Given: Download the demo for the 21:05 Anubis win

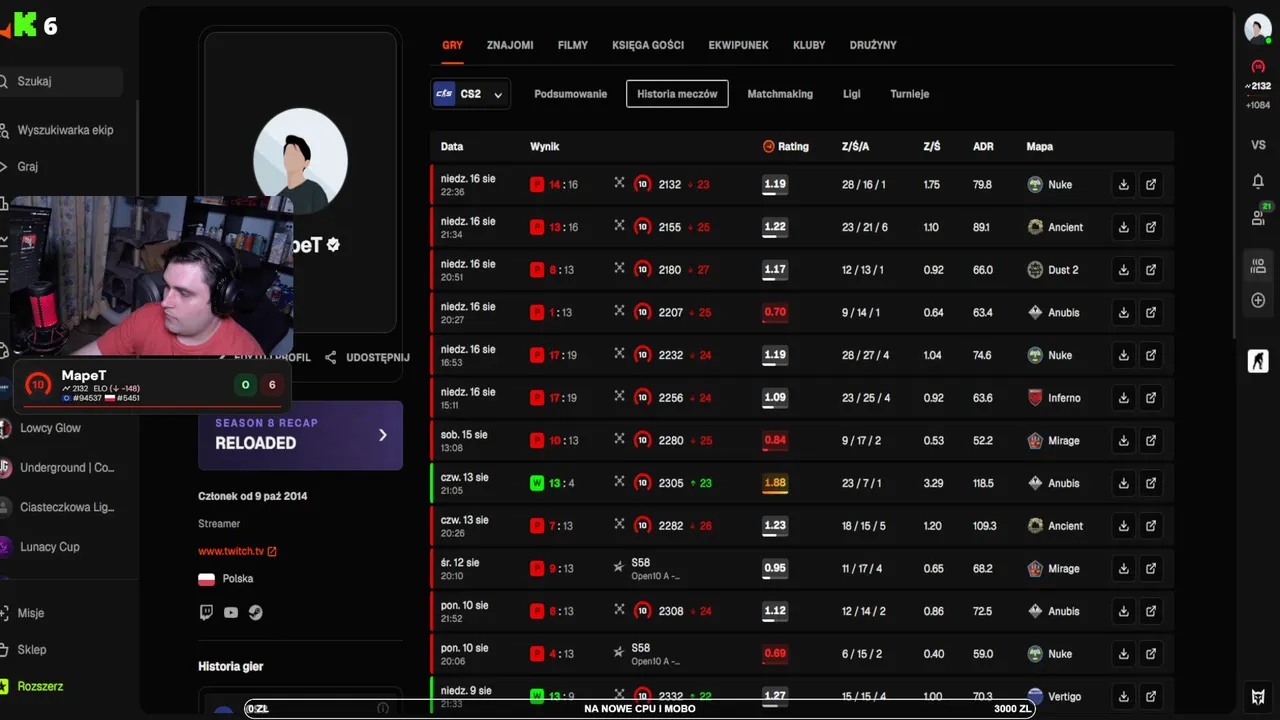Looking at the screenshot, I should (1124, 483).
